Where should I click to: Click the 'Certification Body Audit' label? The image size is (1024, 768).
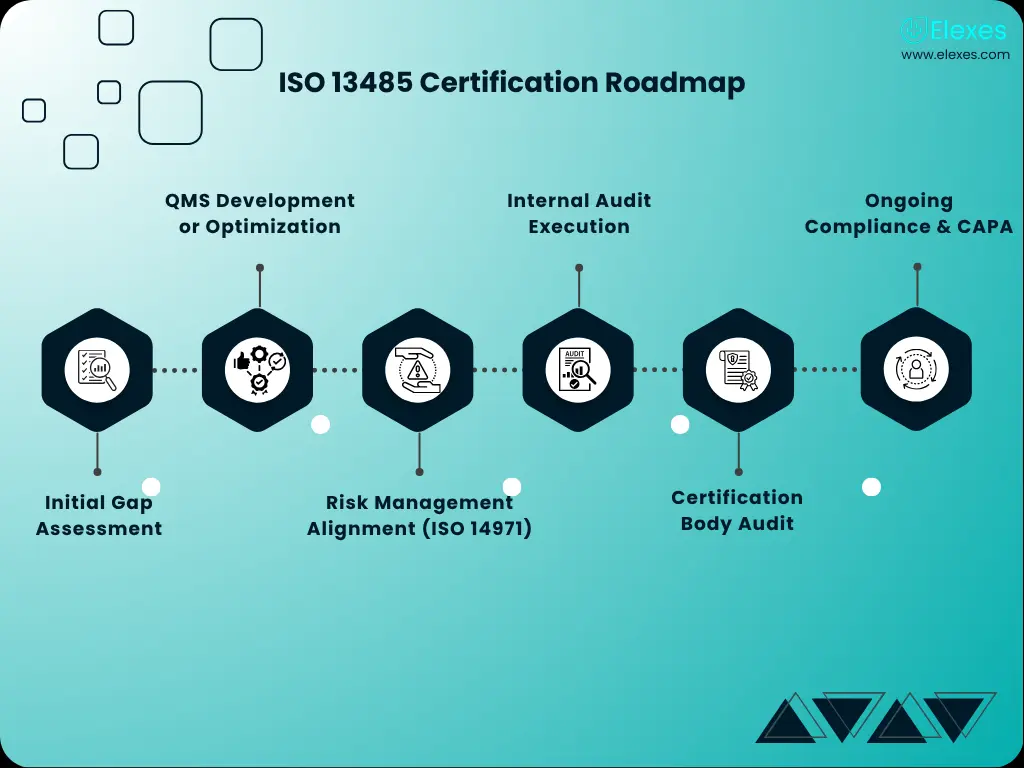(x=737, y=510)
